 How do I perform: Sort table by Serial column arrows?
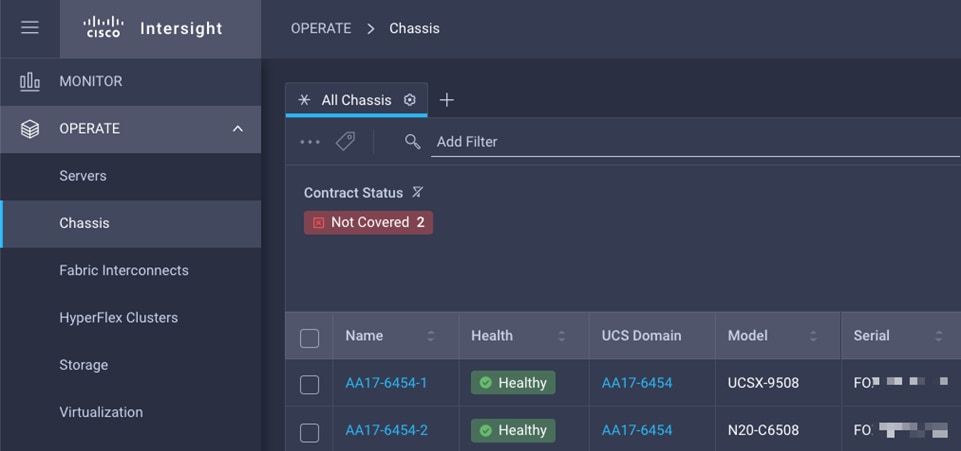pos(938,336)
